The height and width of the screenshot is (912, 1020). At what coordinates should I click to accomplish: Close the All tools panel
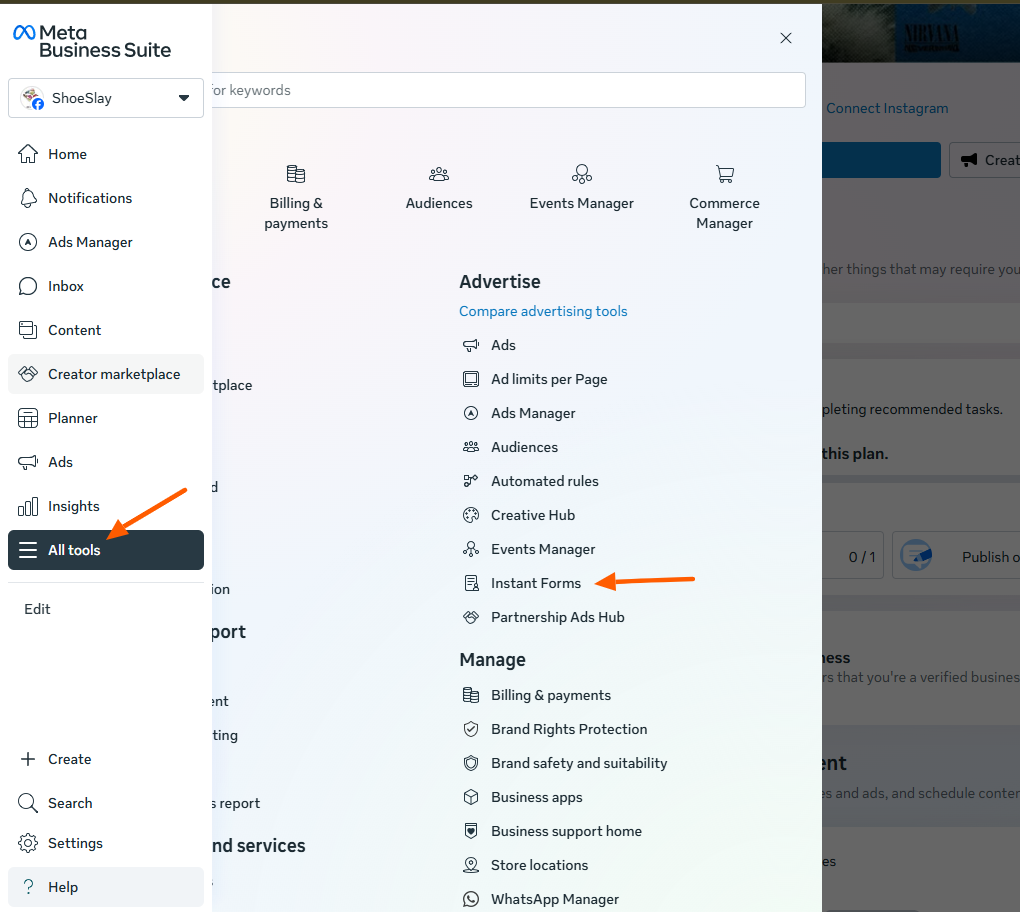786,38
